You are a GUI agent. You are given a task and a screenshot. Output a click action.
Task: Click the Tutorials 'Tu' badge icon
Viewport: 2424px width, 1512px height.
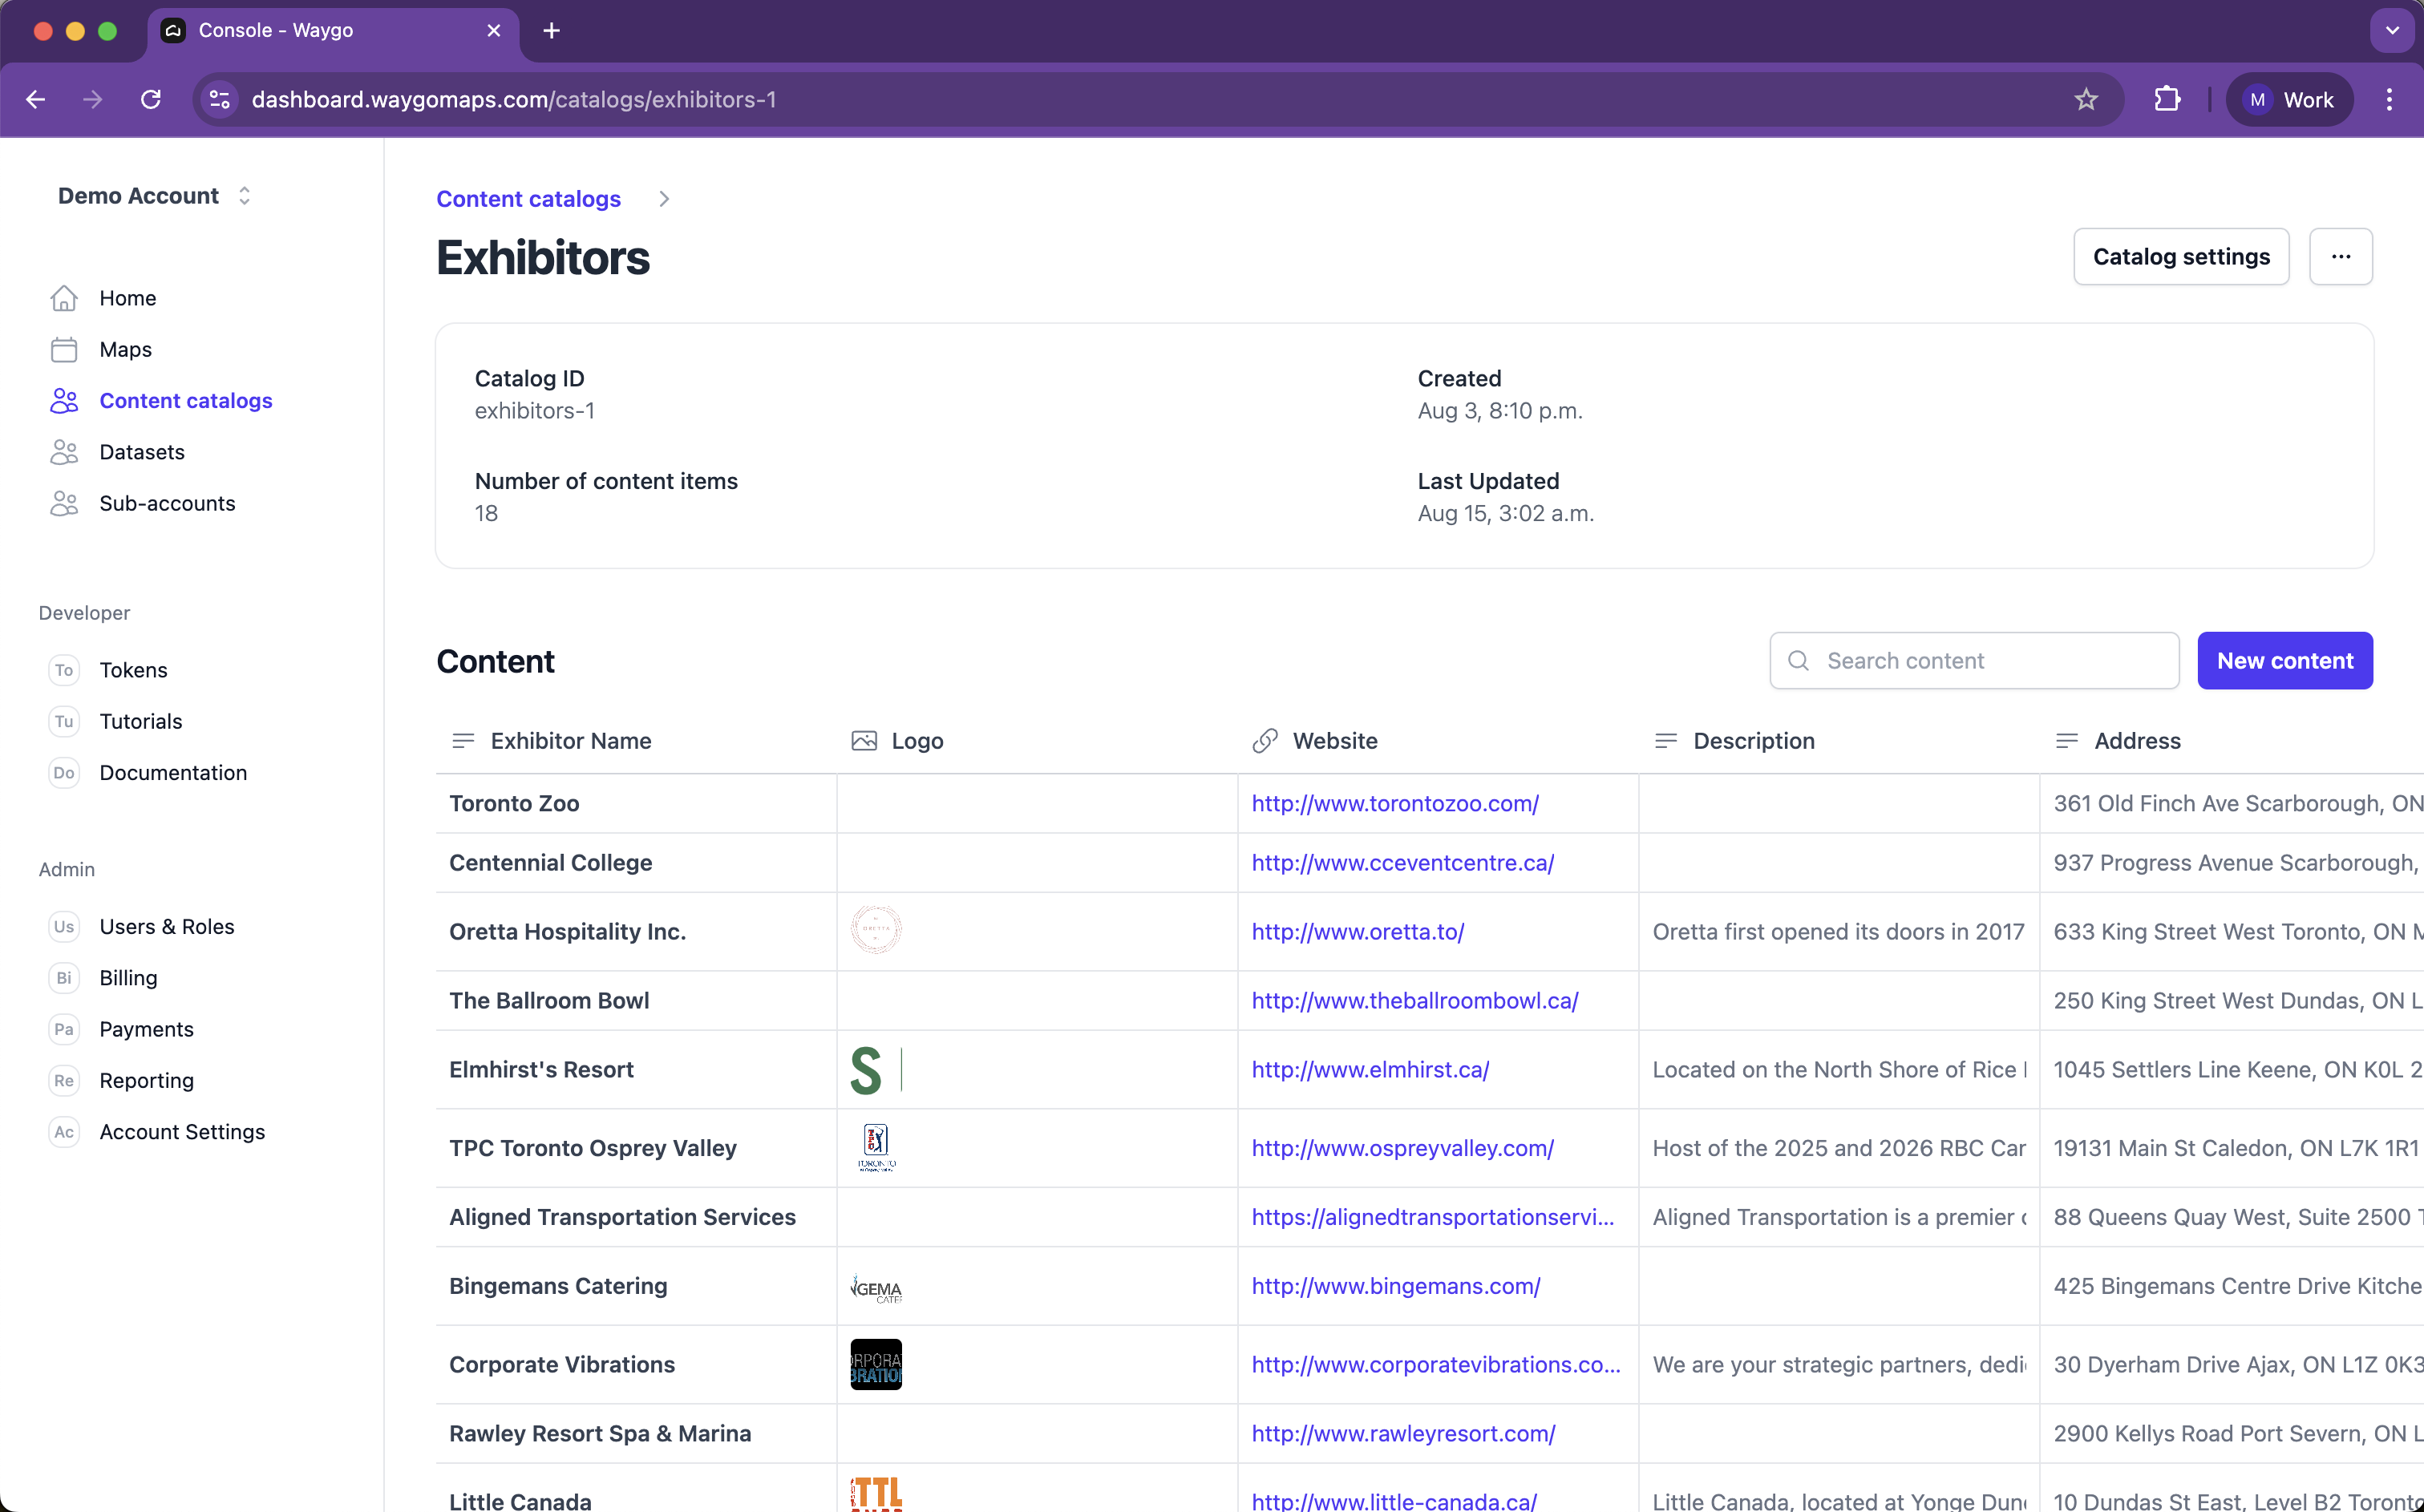(x=64, y=721)
